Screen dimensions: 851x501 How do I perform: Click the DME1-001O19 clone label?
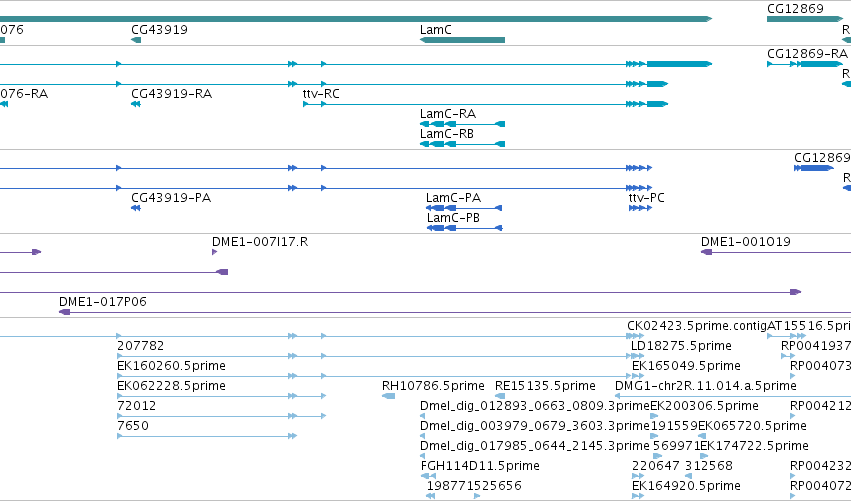click(x=746, y=242)
